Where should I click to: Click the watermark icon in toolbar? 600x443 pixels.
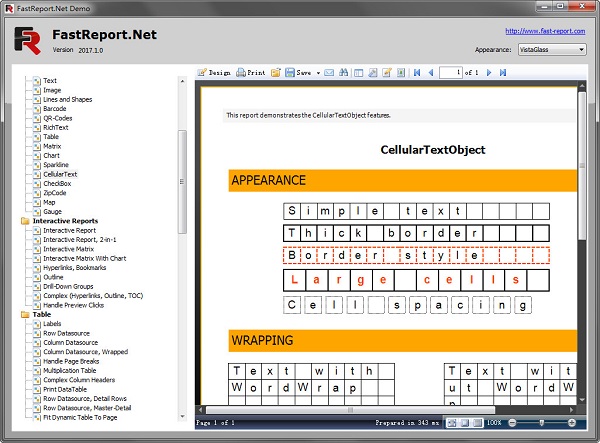[401, 72]
